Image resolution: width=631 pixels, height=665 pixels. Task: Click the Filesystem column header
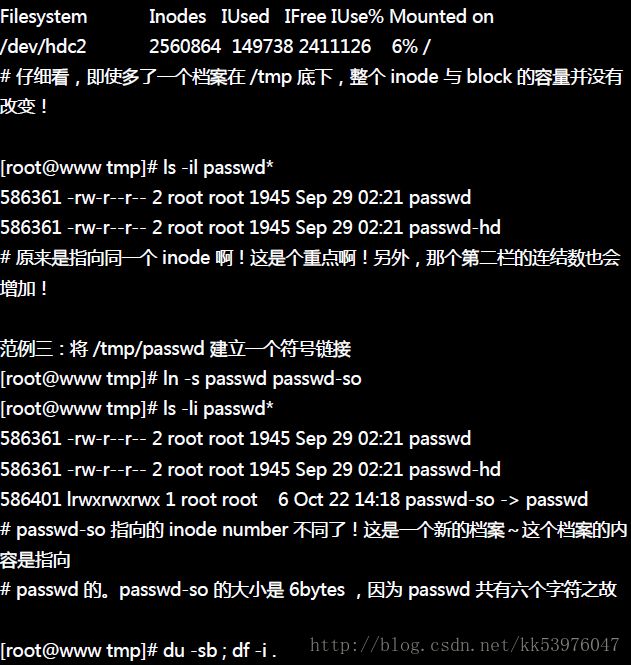click(44, 17)
